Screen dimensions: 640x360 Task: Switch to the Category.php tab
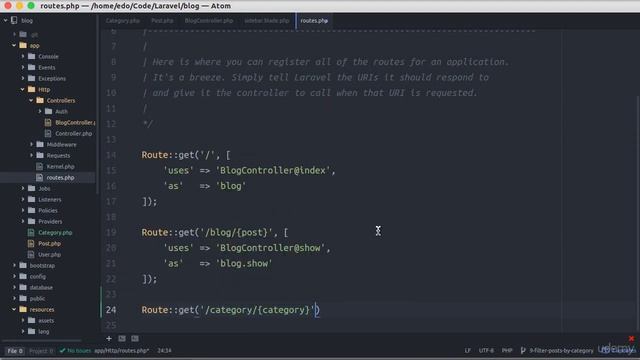click(x=122, y=21)
